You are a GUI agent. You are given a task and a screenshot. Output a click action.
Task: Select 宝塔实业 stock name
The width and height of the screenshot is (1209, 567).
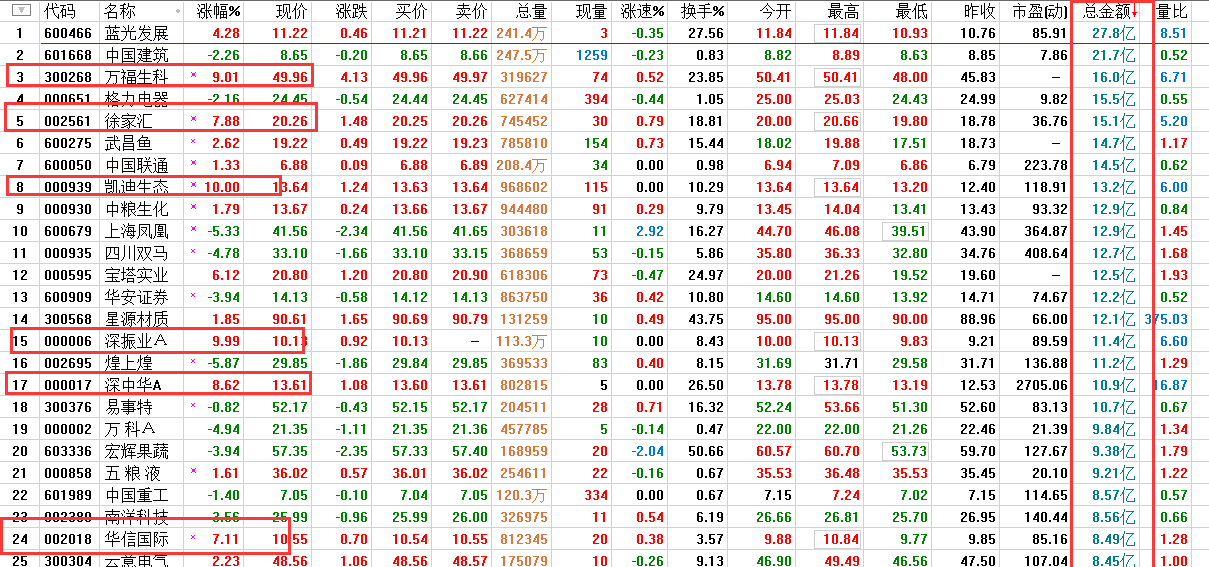(x=137, y=275)
